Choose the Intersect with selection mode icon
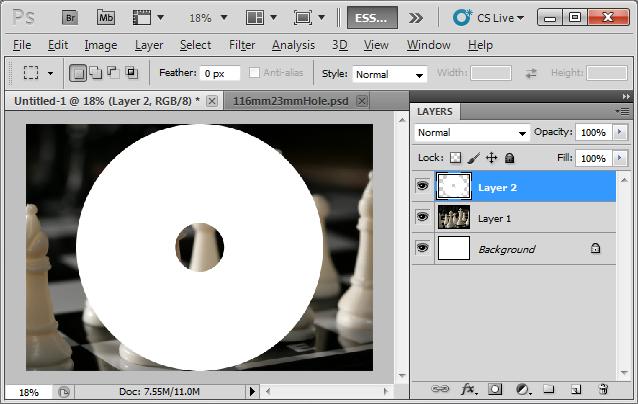 tap(131, 73)
